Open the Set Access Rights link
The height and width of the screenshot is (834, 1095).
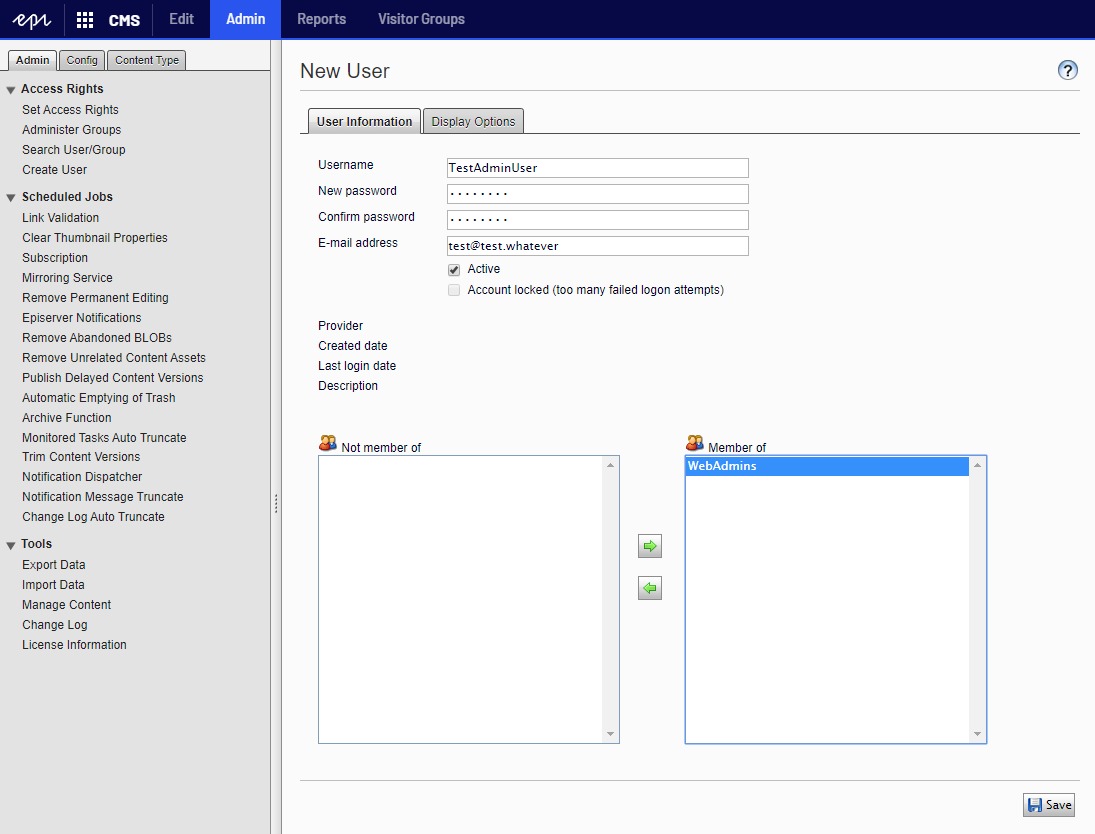coord(70,110)
